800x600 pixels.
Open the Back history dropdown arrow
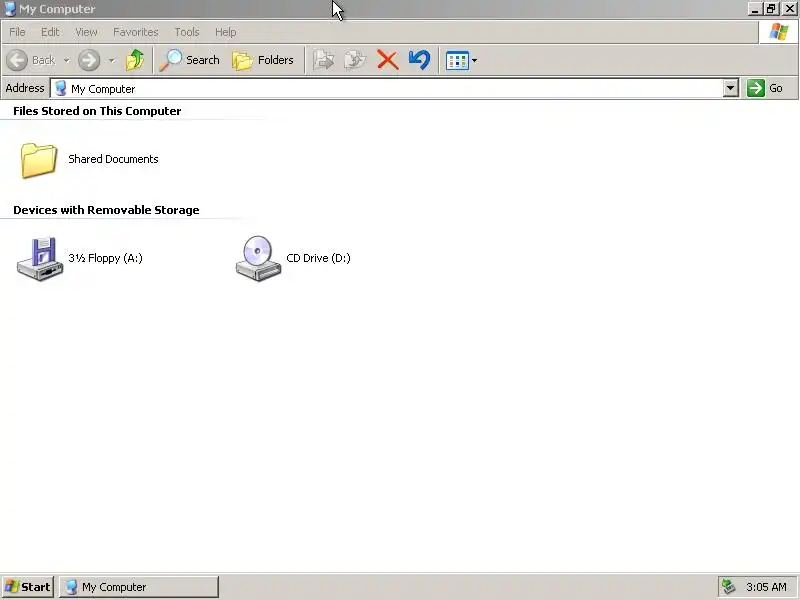[x=67, y=60]
